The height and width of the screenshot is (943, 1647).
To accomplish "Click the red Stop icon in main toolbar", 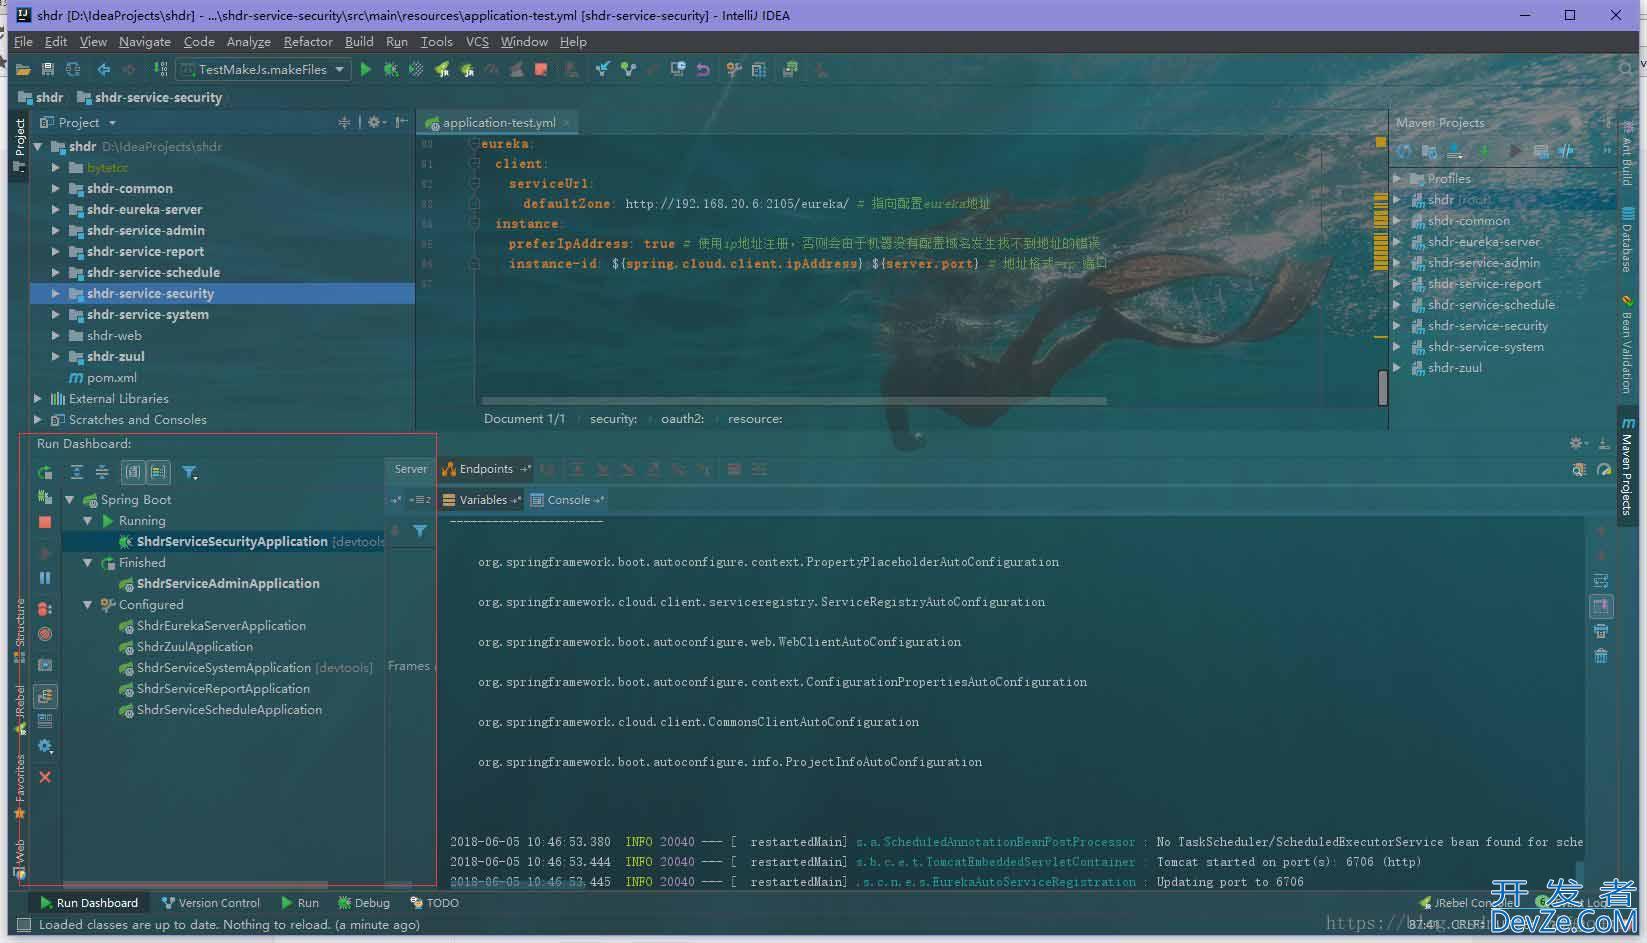I will pyautogui.click(x=541, y=69).
